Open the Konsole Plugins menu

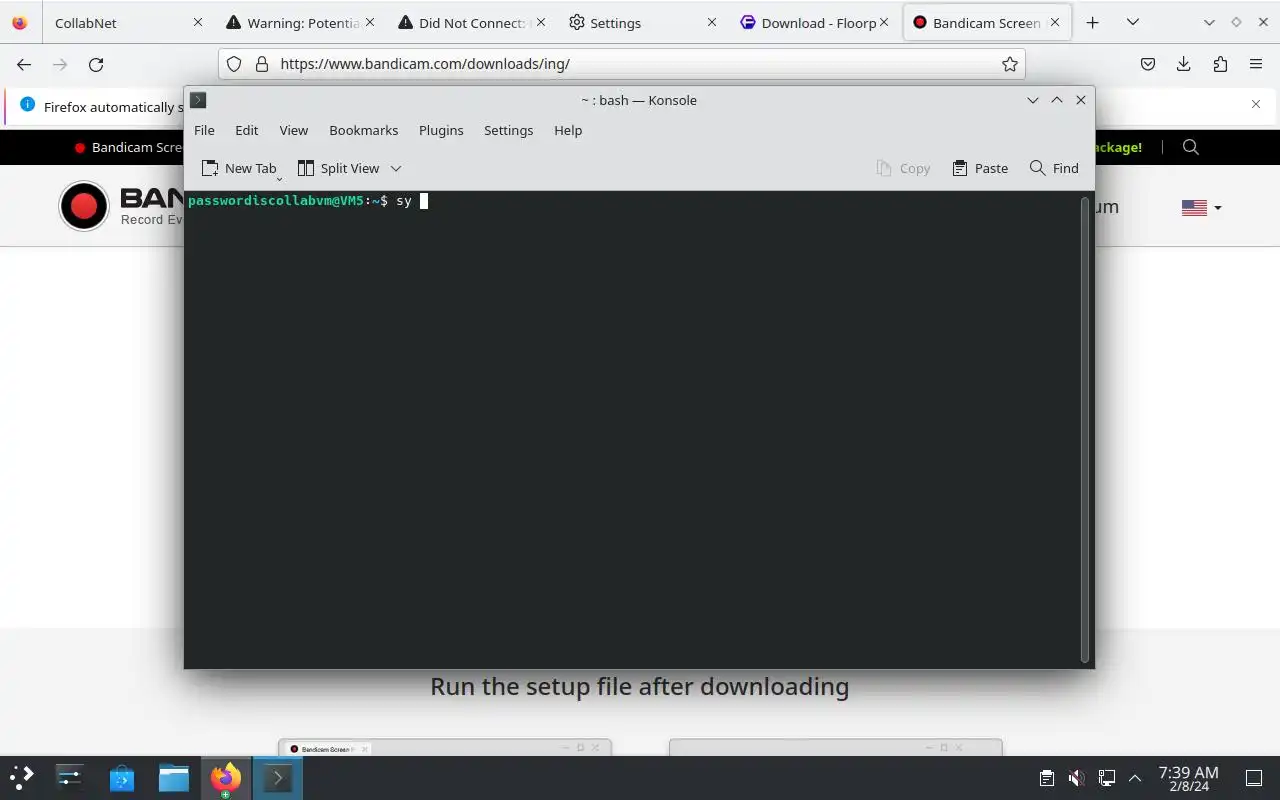coord(441,130)
